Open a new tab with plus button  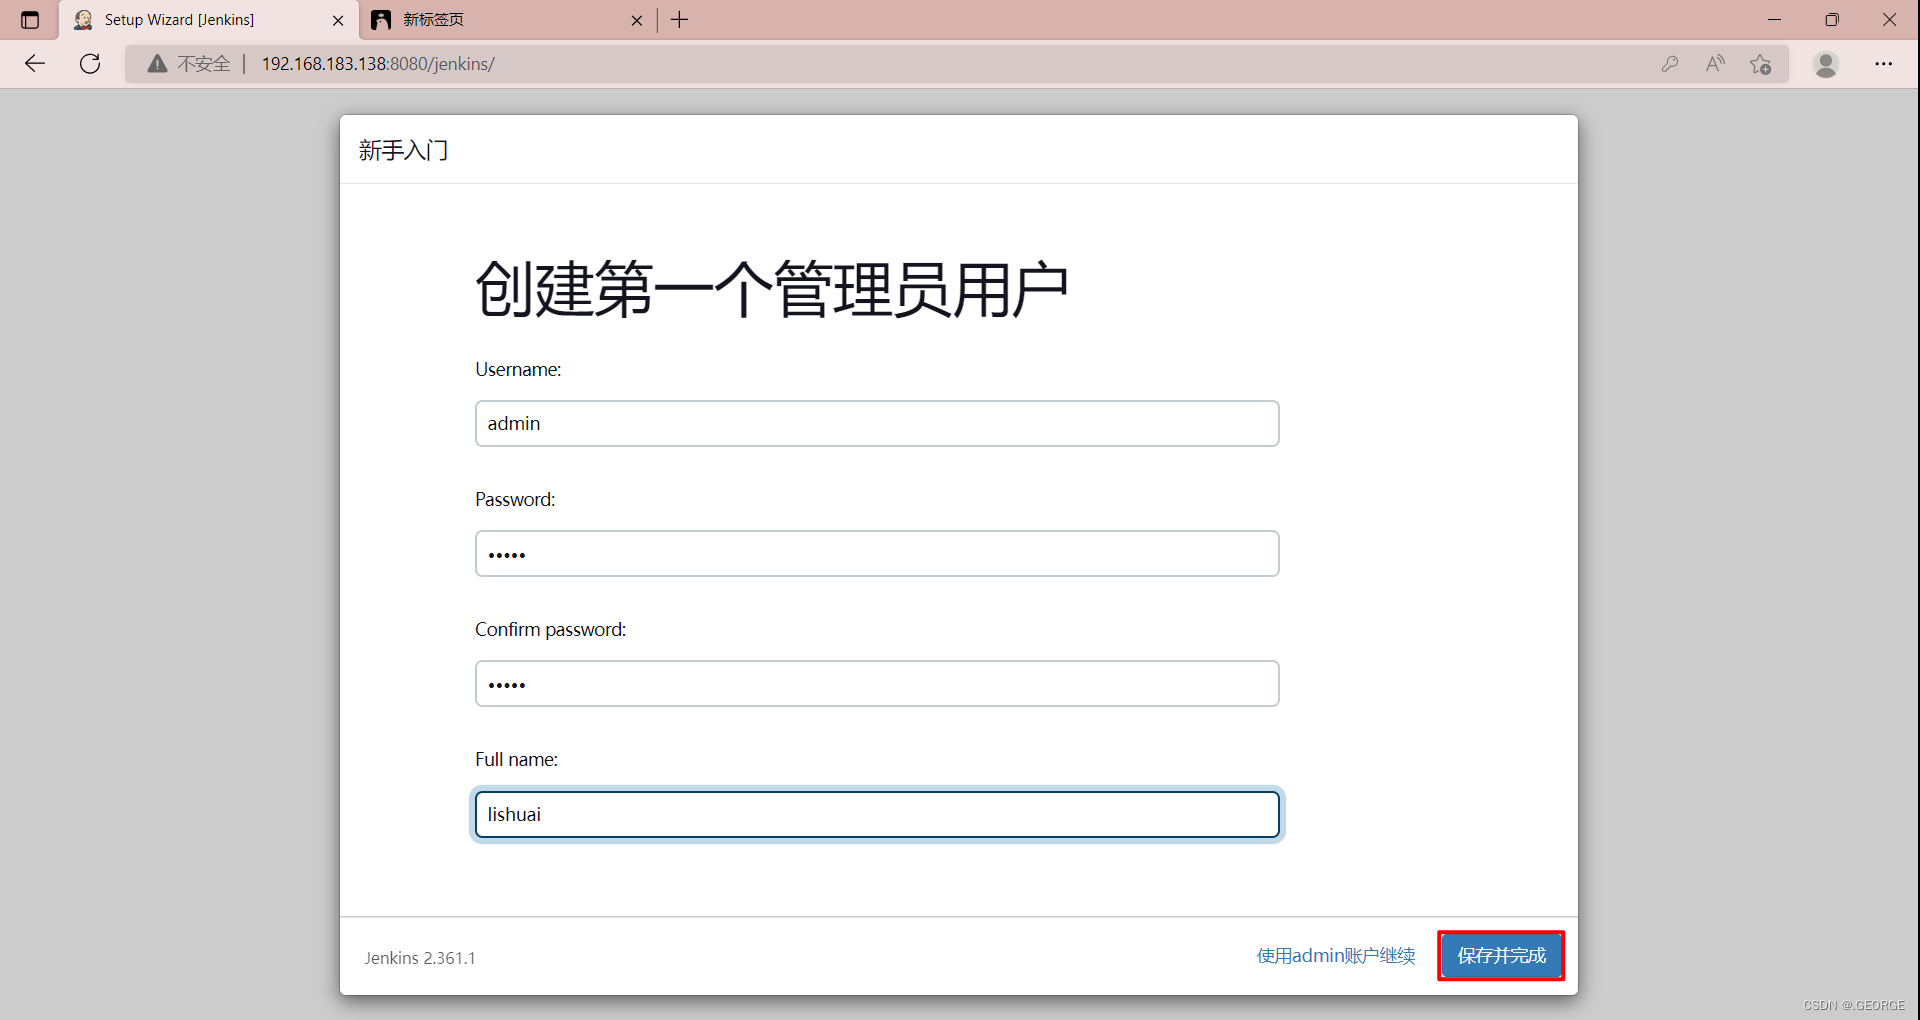point(680,20)
